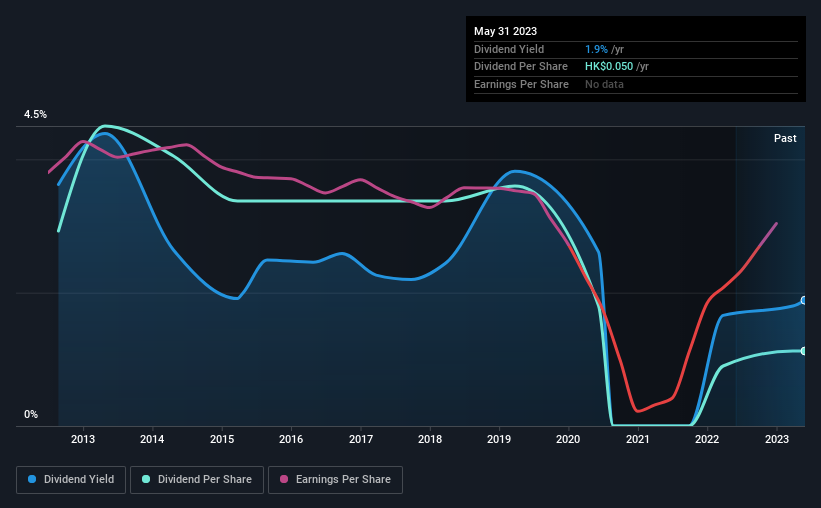Screen dimensions: 821x508
Task: Click the 0% y-axis label
Action: point(31,415)
